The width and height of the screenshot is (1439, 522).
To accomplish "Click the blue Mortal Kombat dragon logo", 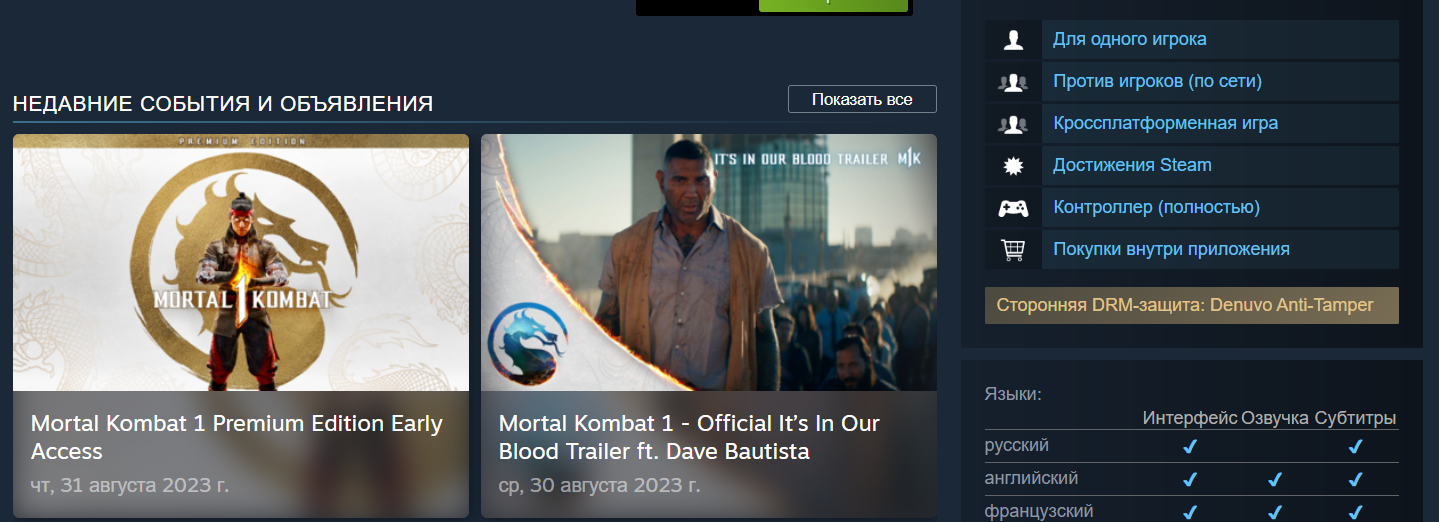I will [528, 344].
